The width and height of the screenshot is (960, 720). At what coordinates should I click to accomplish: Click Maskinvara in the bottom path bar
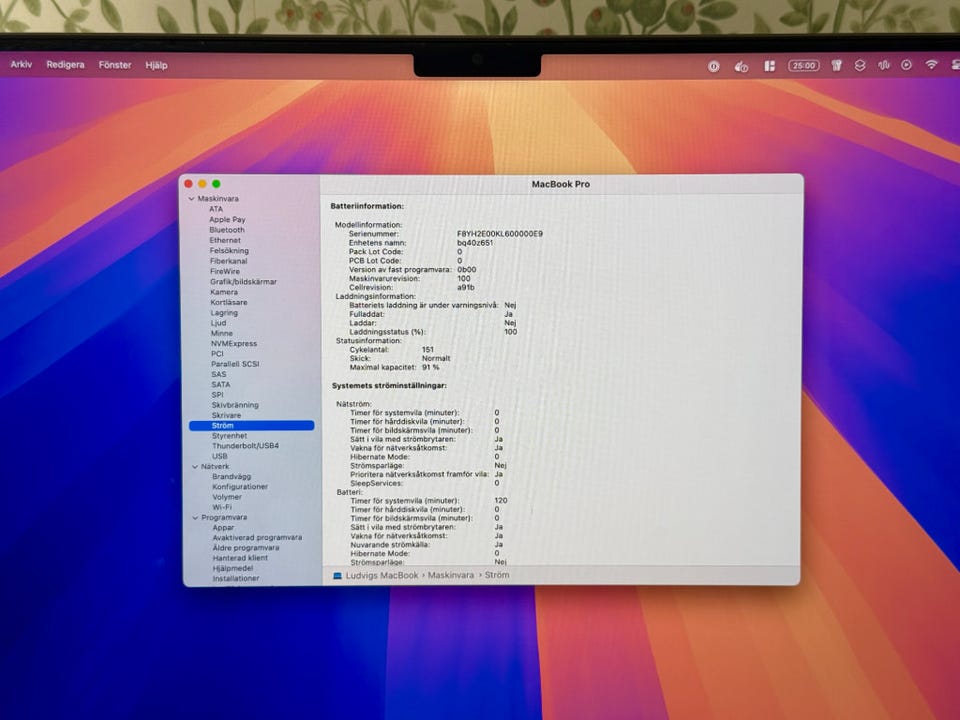coord(450,575)
